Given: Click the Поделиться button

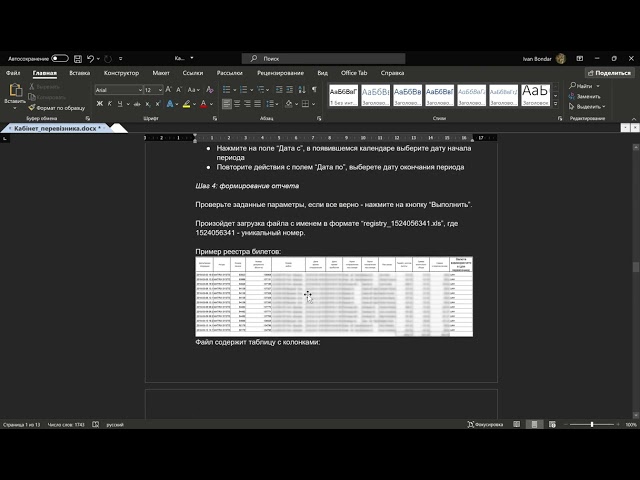Looking at the screenshot, I should click(x=609, y=73).
